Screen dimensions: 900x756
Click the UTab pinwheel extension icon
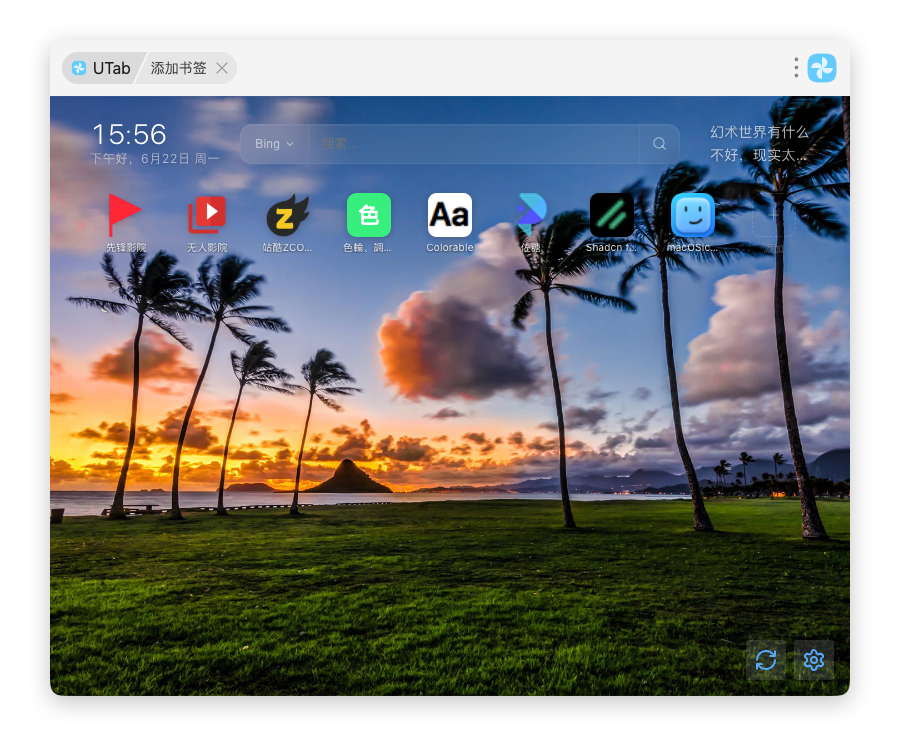(822, 68)
